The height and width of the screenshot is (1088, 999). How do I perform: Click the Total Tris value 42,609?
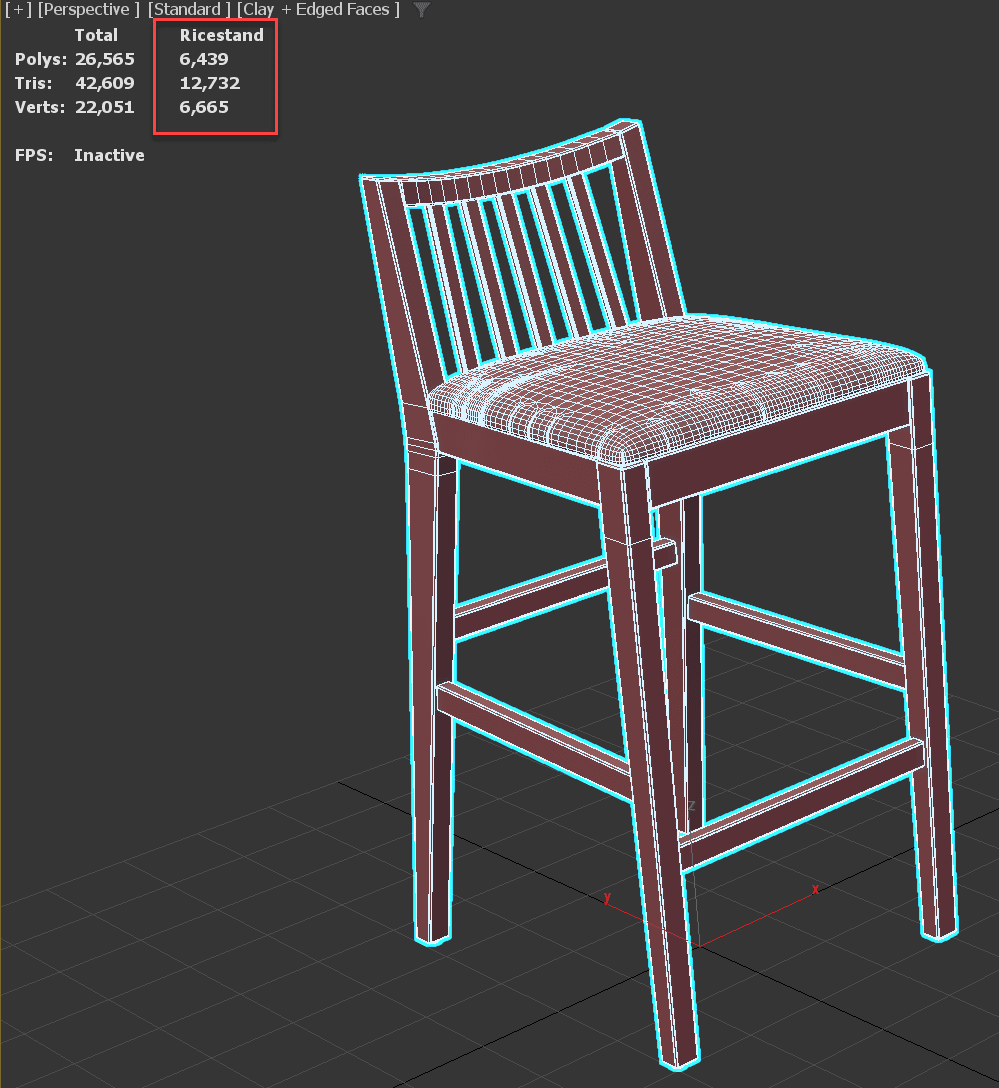tap(105, 83)
